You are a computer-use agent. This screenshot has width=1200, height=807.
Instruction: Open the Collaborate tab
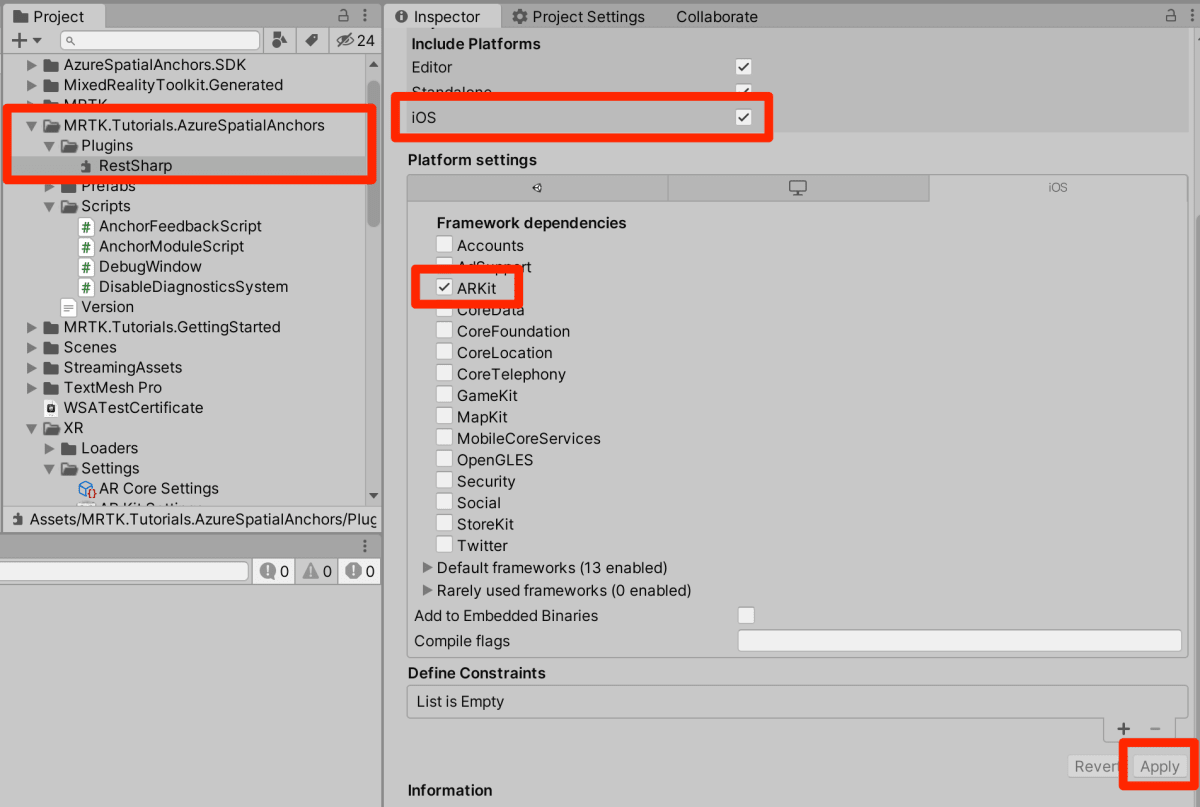[x=716, y=16]
